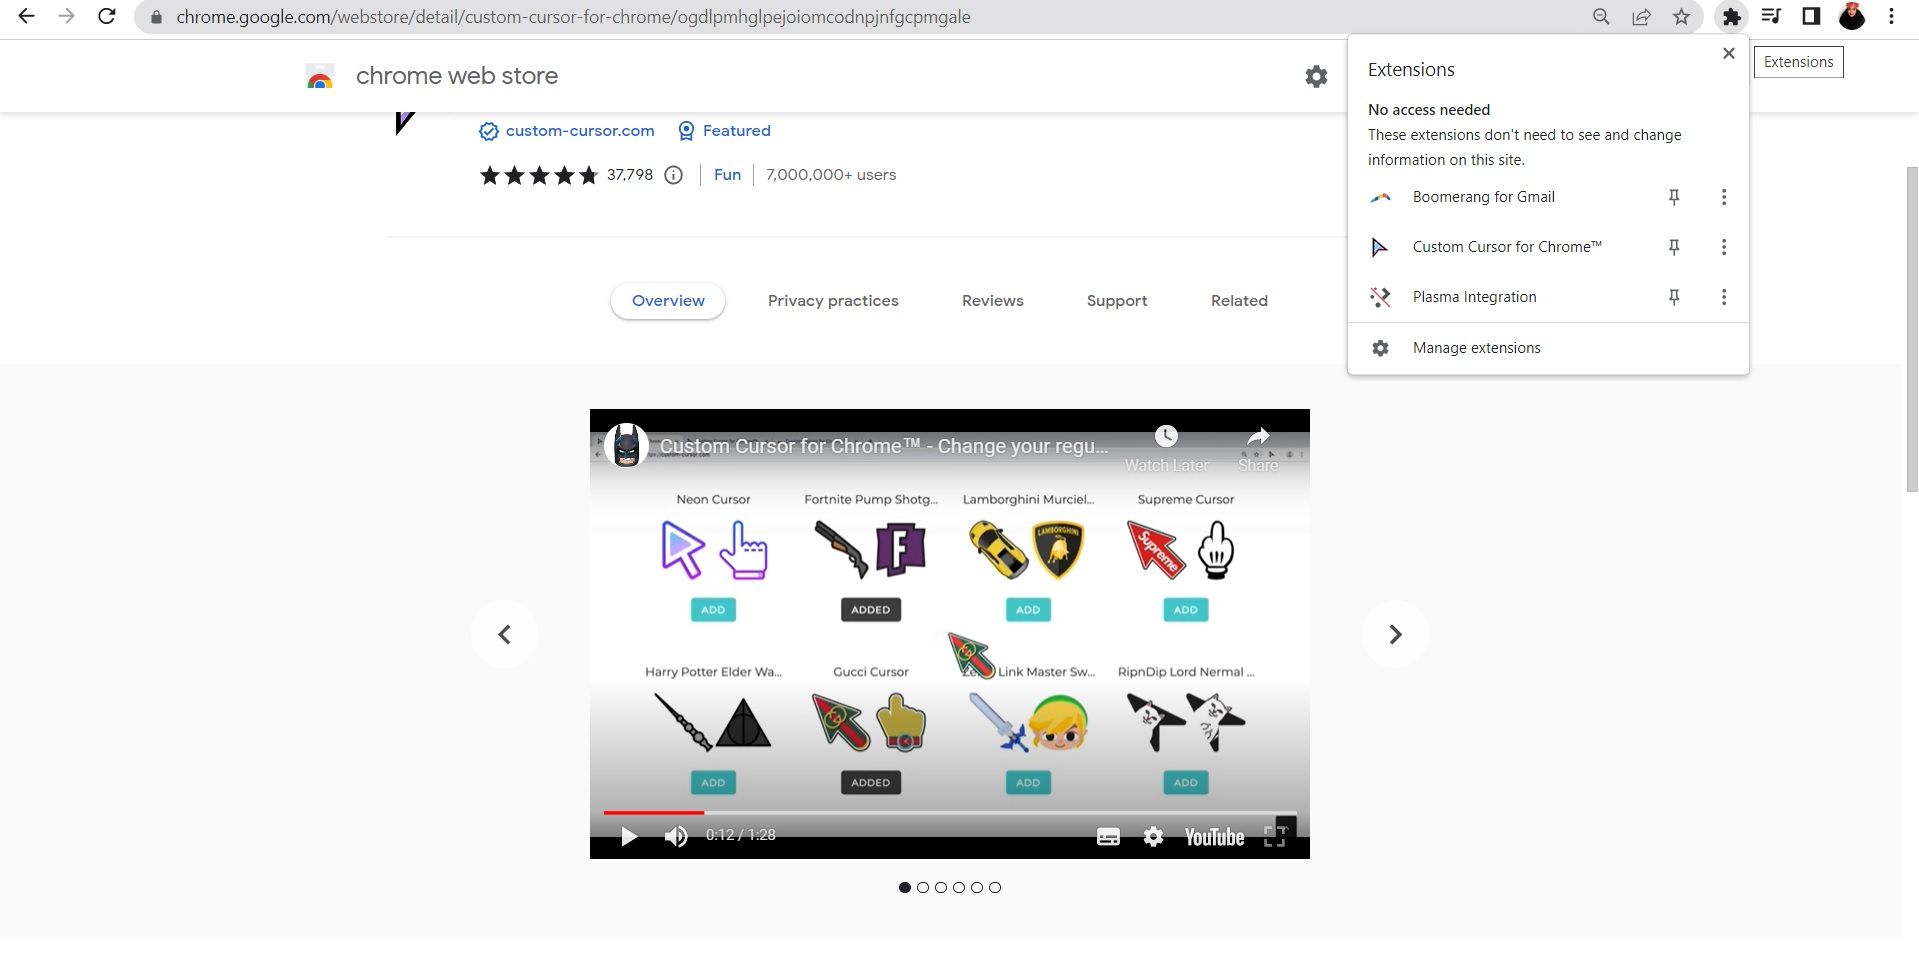Open the video on YouTube
Viewport: 1919px width, 977px height.
pyautogui.click(x=1214, y=837)
